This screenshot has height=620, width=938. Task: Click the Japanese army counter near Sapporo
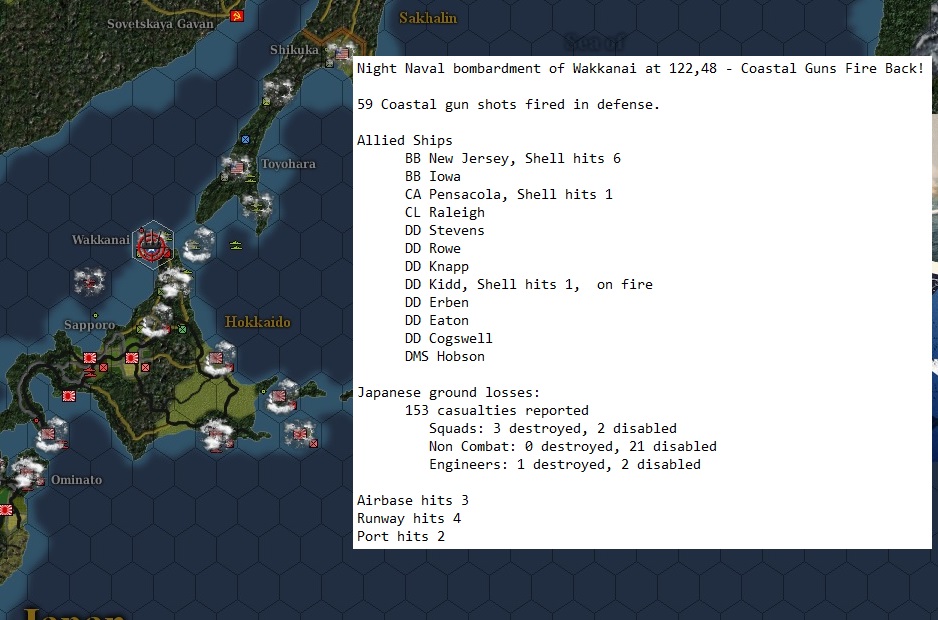coord(89,358)
